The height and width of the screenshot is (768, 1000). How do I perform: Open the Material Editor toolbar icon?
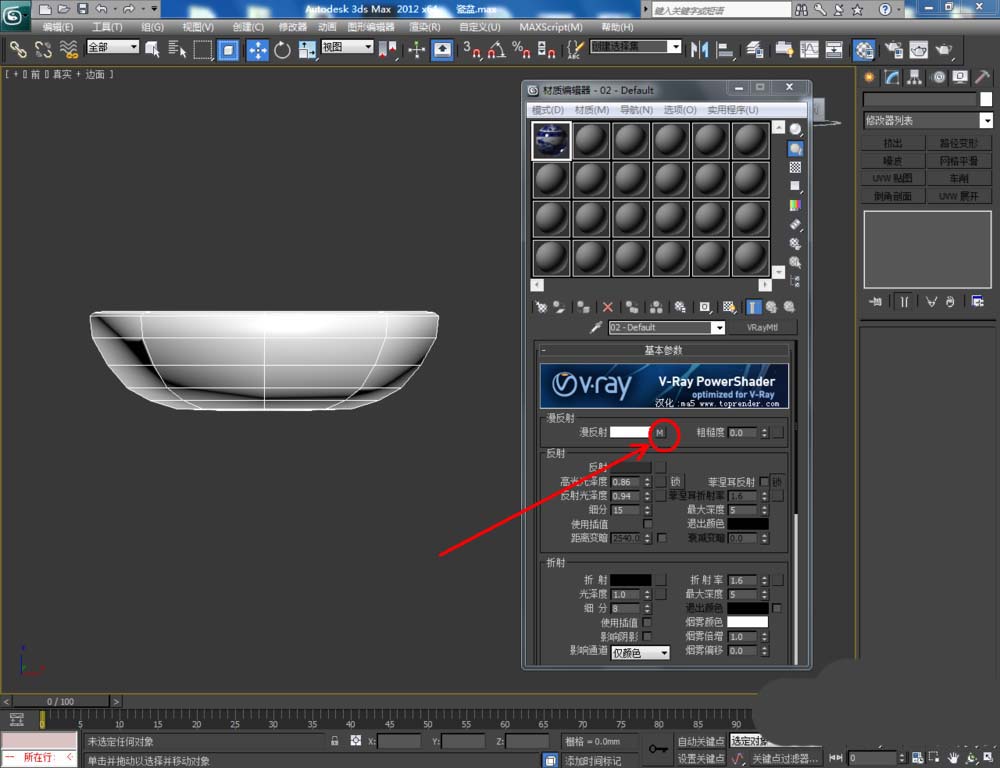864,50
